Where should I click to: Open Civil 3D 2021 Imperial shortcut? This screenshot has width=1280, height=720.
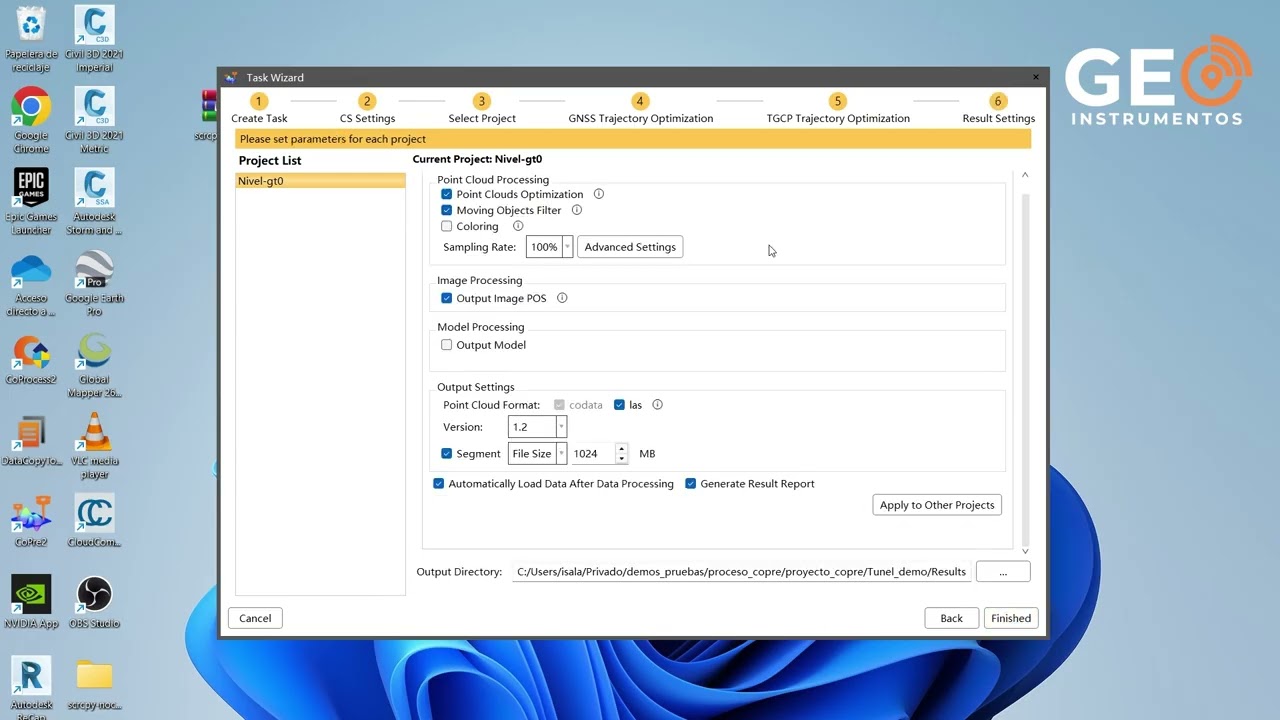[94, 38]
